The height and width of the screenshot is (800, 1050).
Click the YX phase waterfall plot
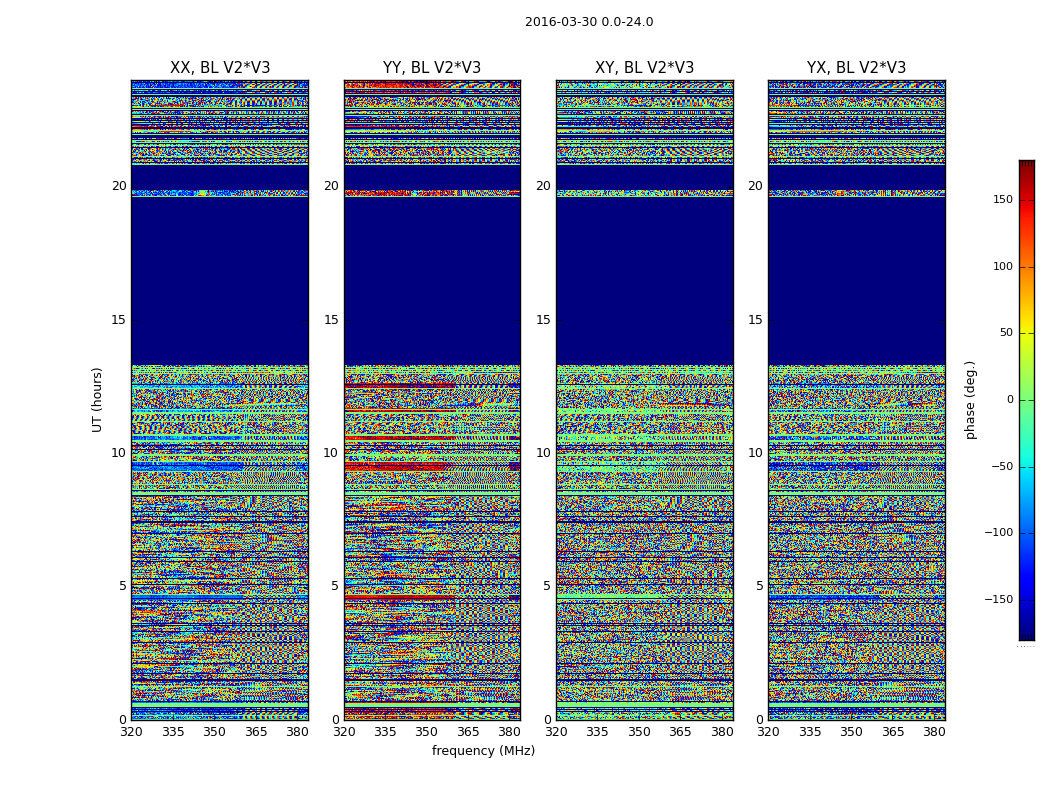(857, 400)
